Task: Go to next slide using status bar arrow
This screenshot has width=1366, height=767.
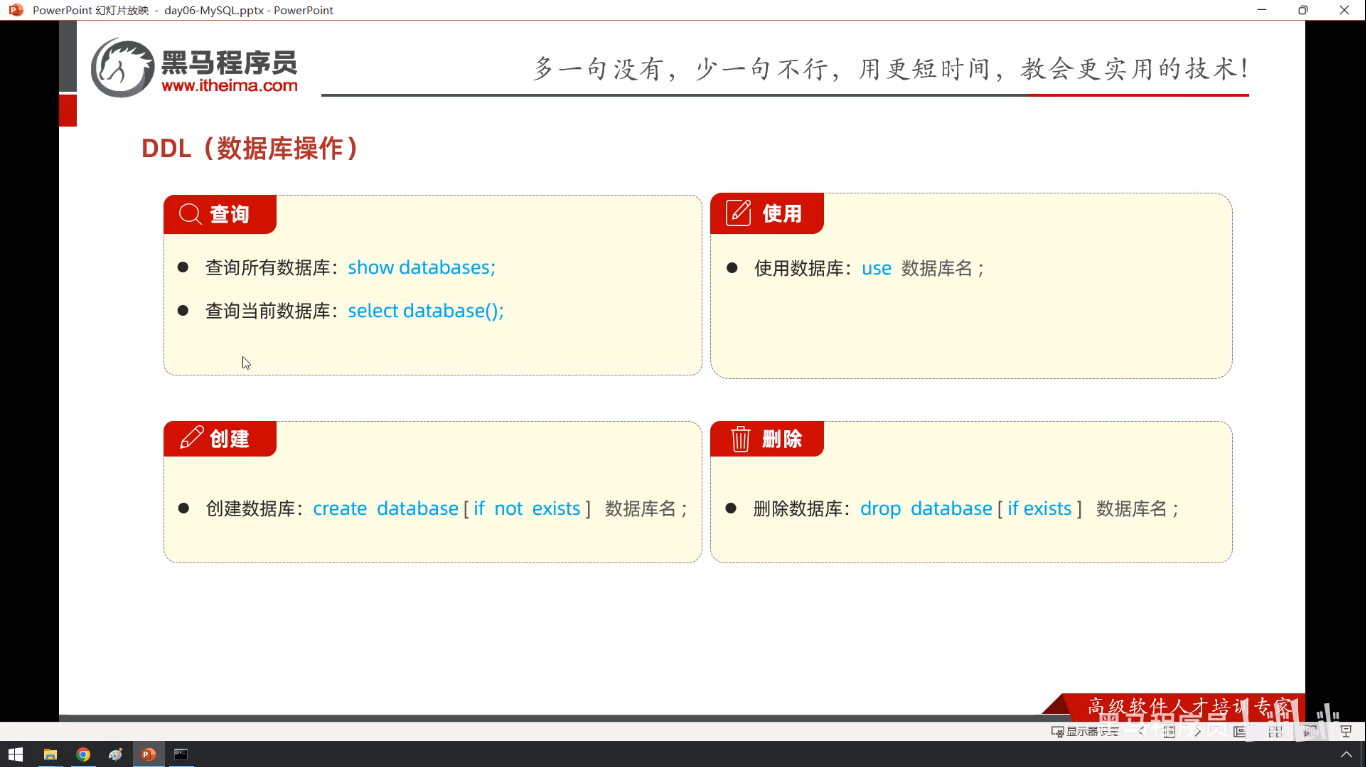Action: 1197,732
